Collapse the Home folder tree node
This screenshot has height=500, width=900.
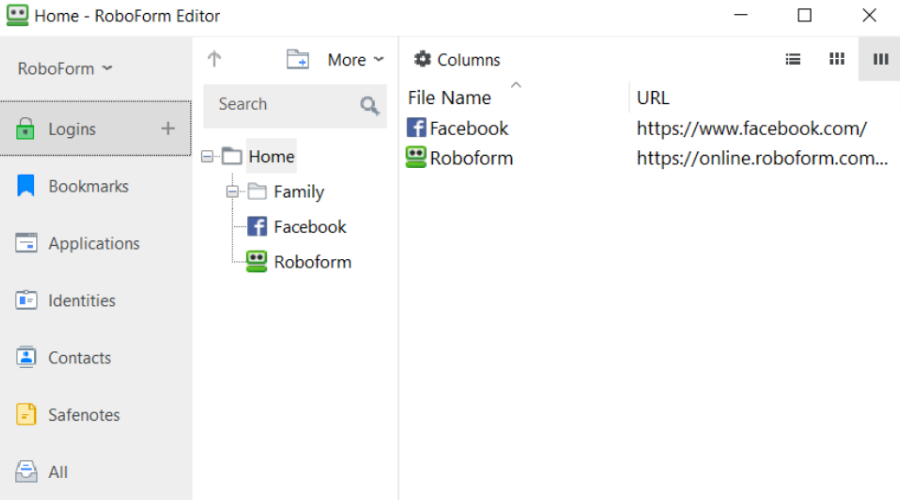(207, 156)
